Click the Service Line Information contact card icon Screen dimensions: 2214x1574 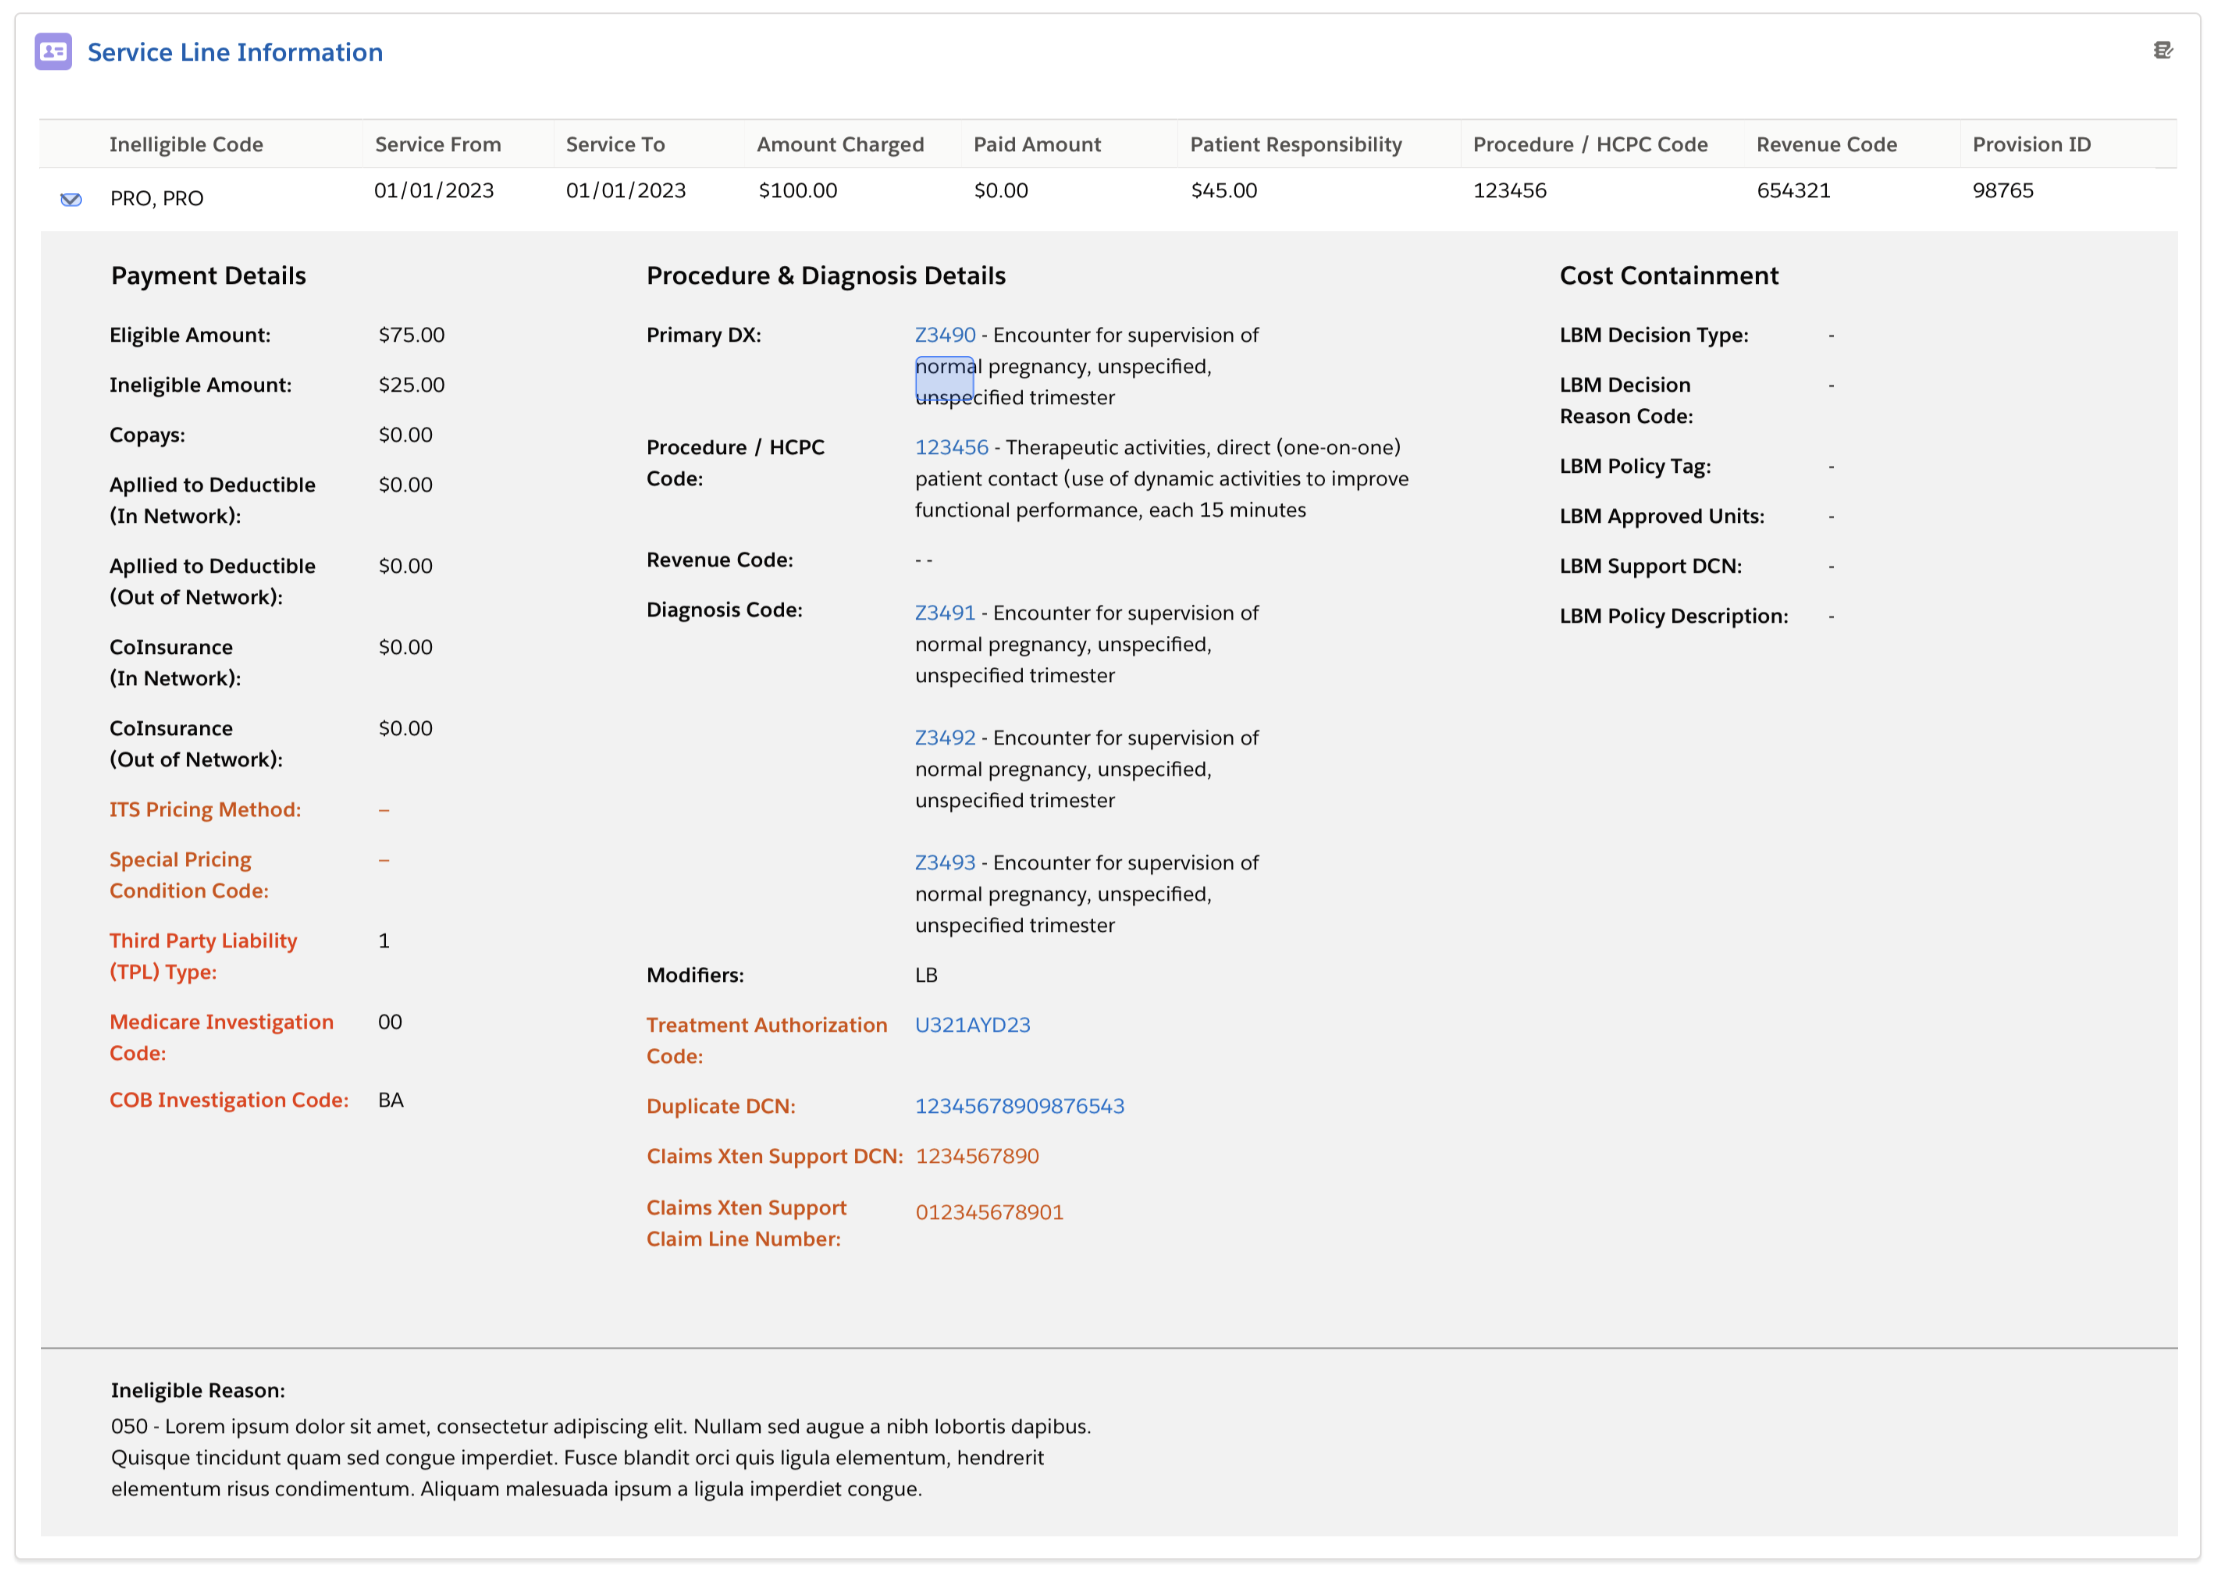(x=53, y=52)
